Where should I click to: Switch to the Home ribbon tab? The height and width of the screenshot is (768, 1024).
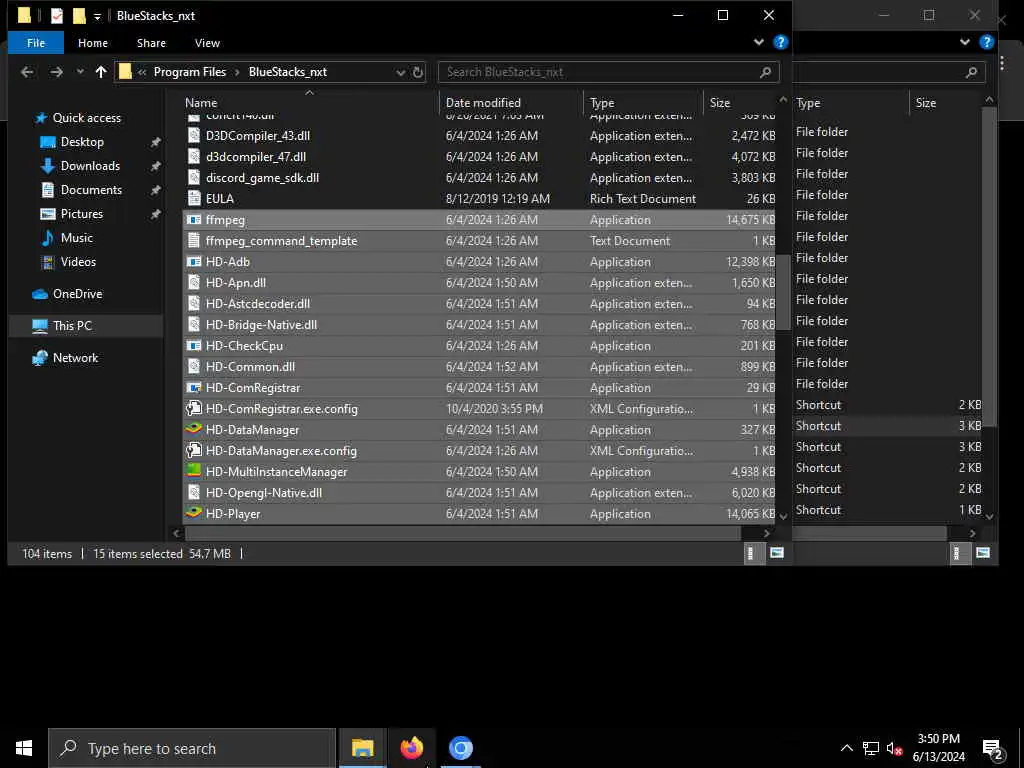coord(93,43)
